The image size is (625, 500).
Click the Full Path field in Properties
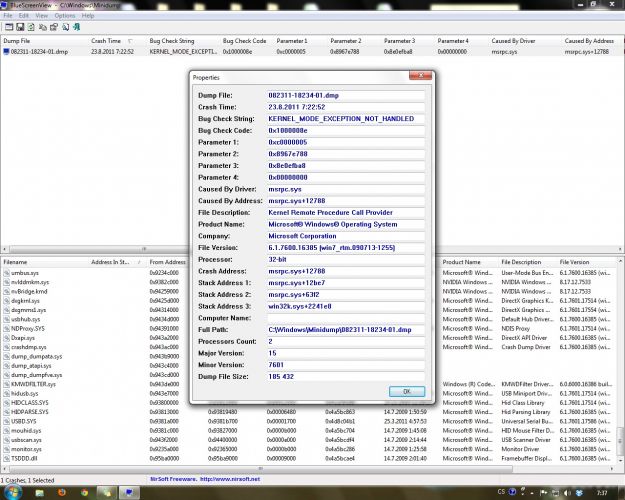pyautogui.click(x=346, y=330)
